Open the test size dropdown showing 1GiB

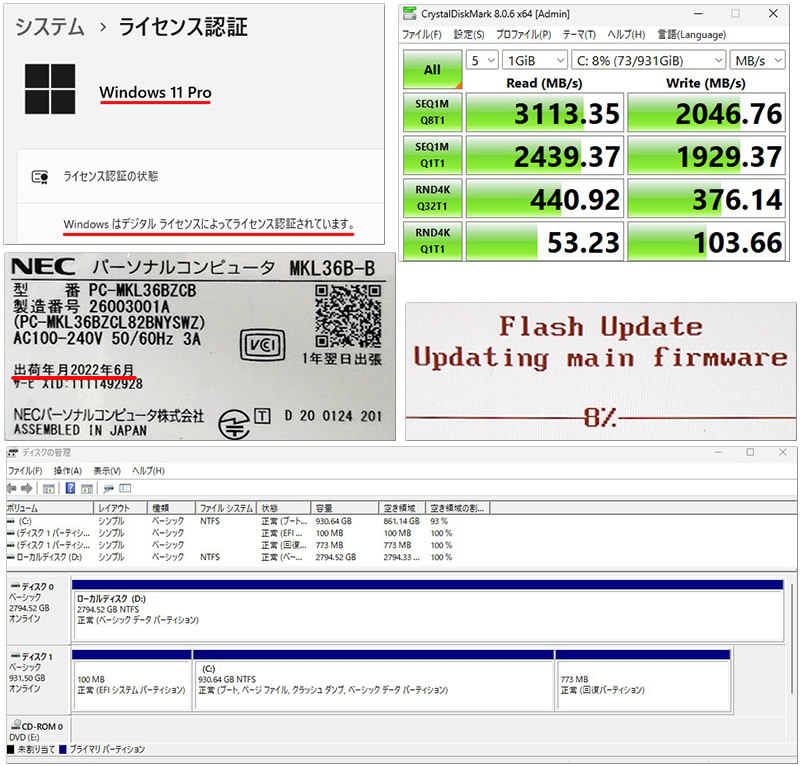(x=535, y=61)
